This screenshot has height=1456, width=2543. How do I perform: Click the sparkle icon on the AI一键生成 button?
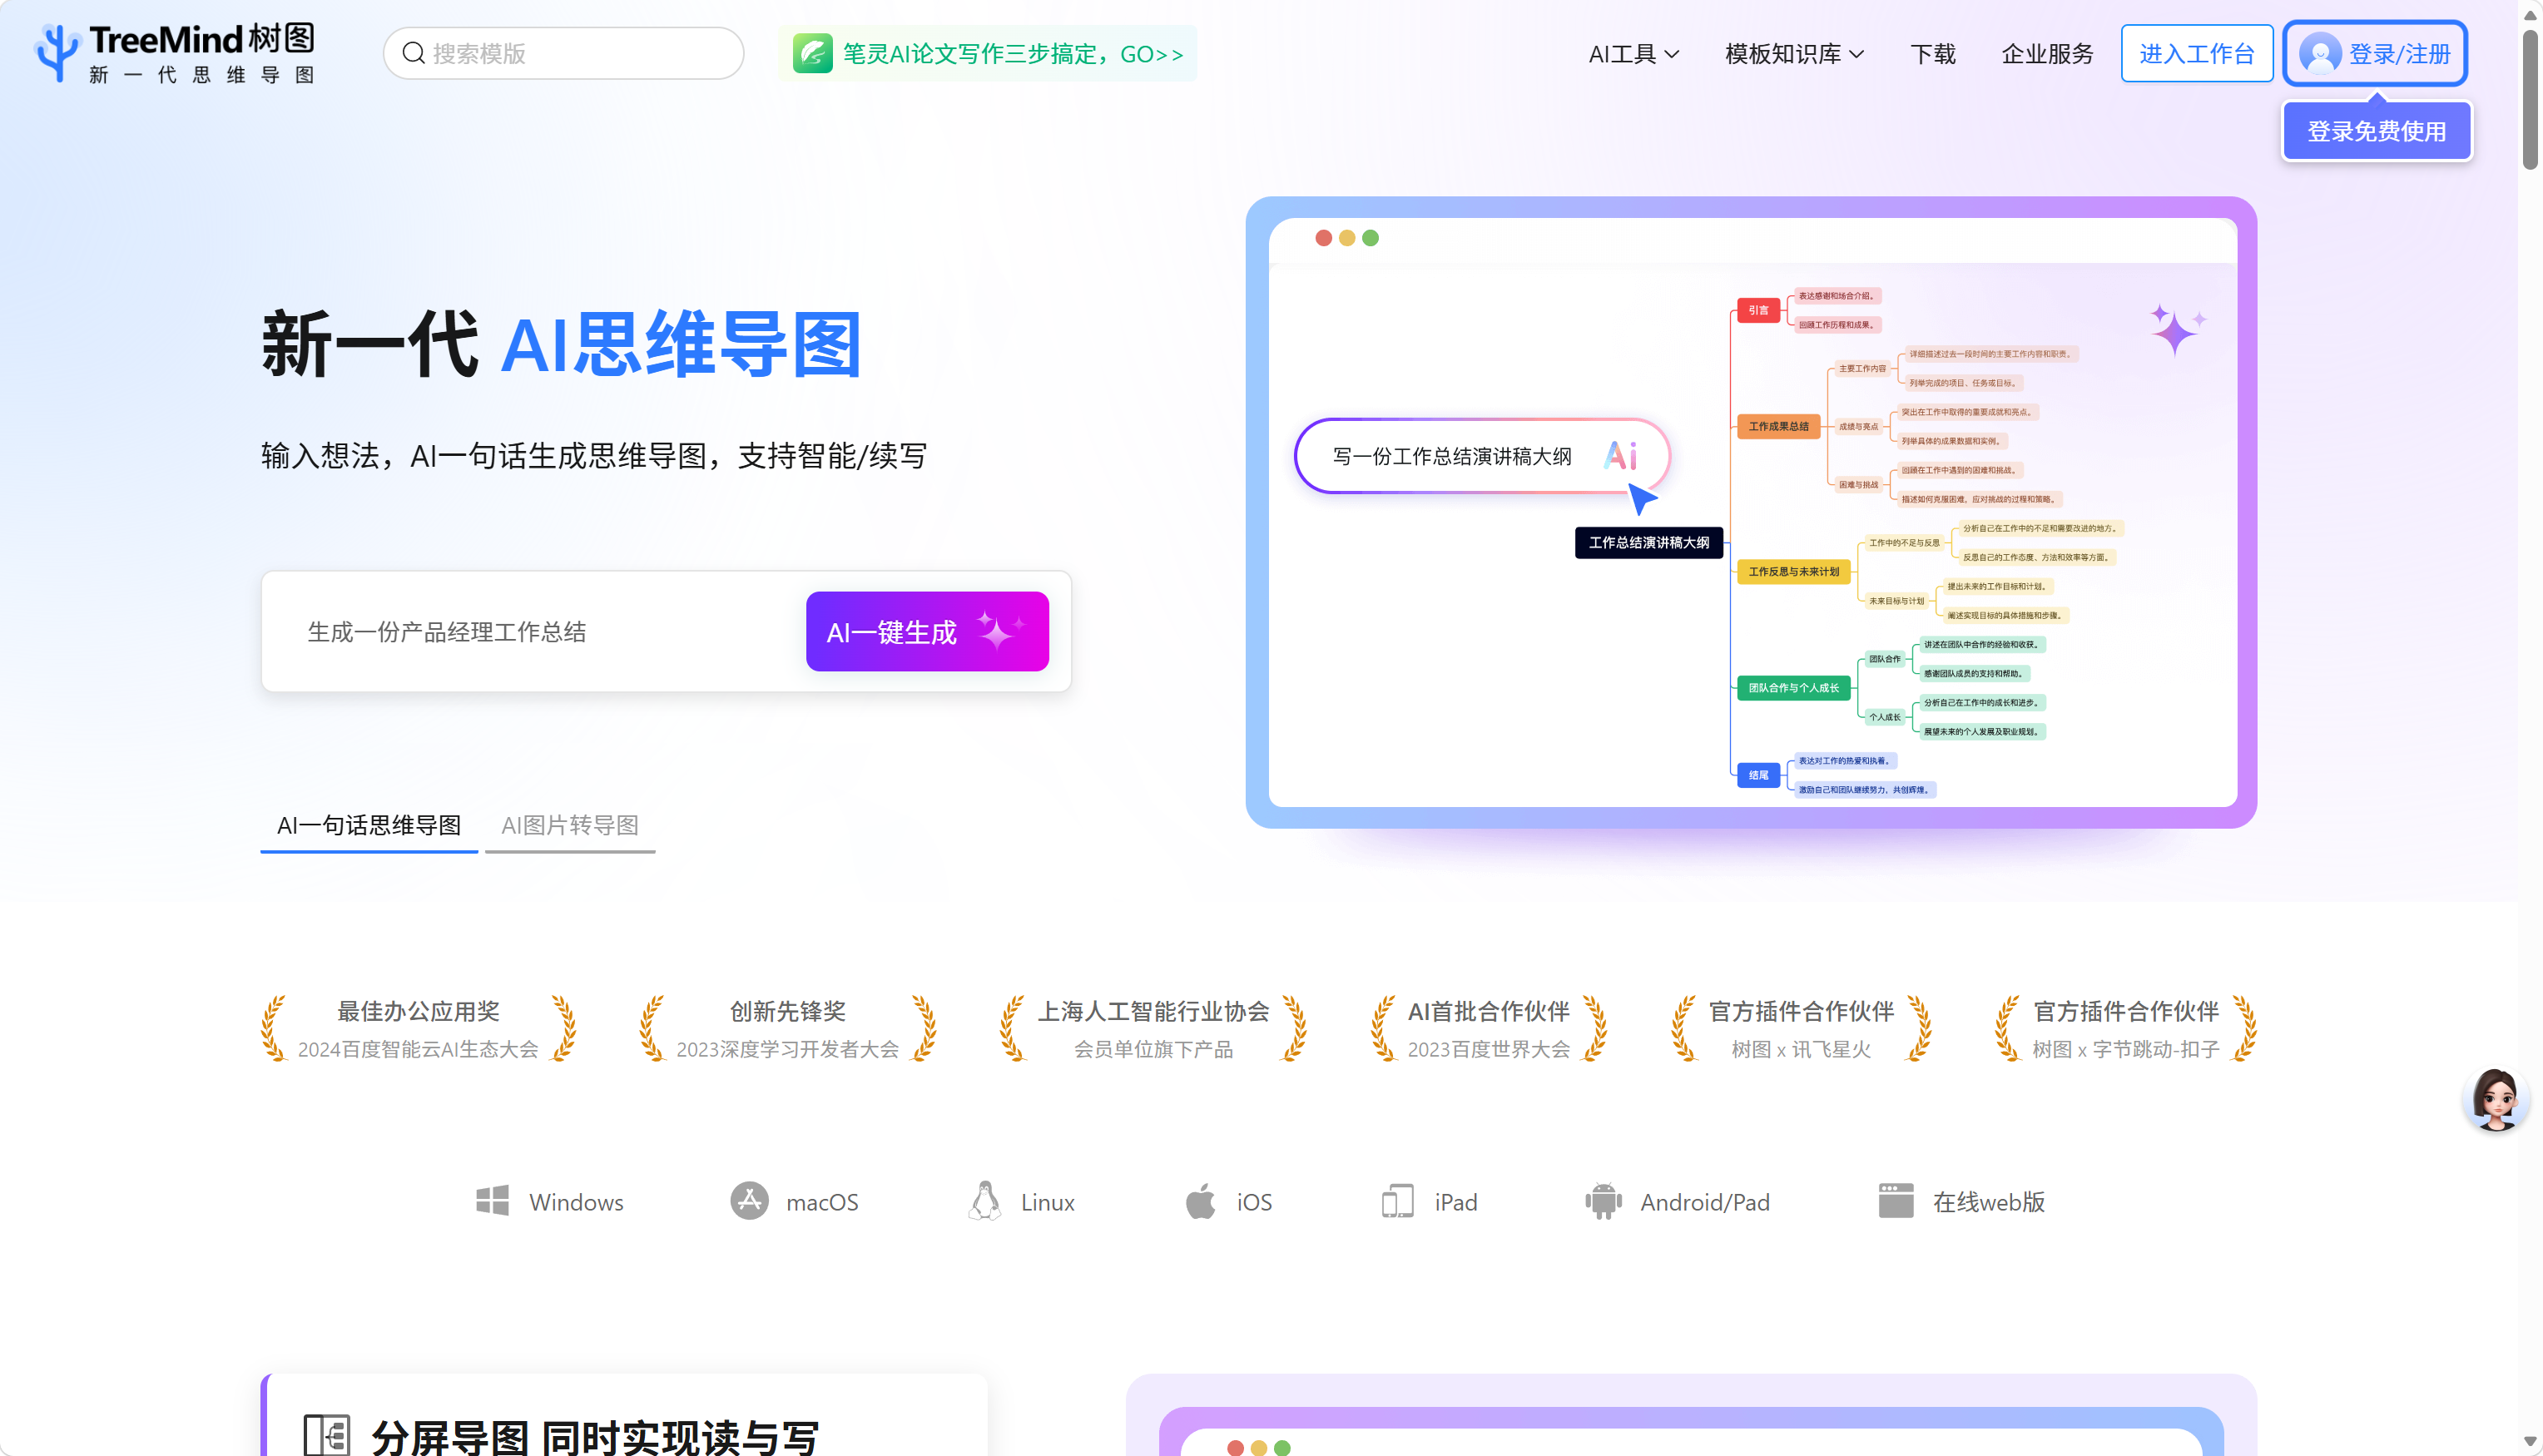[1001, 630]
